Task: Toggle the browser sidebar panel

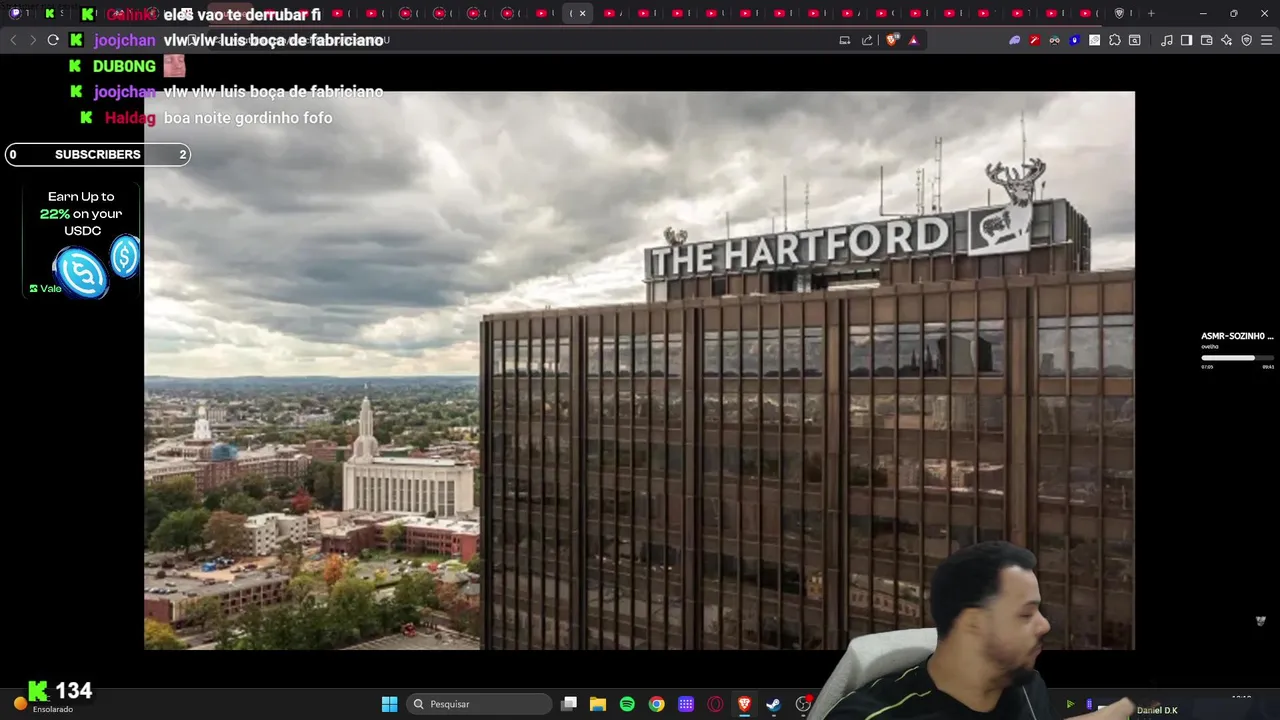Action: click(1186, 40)
